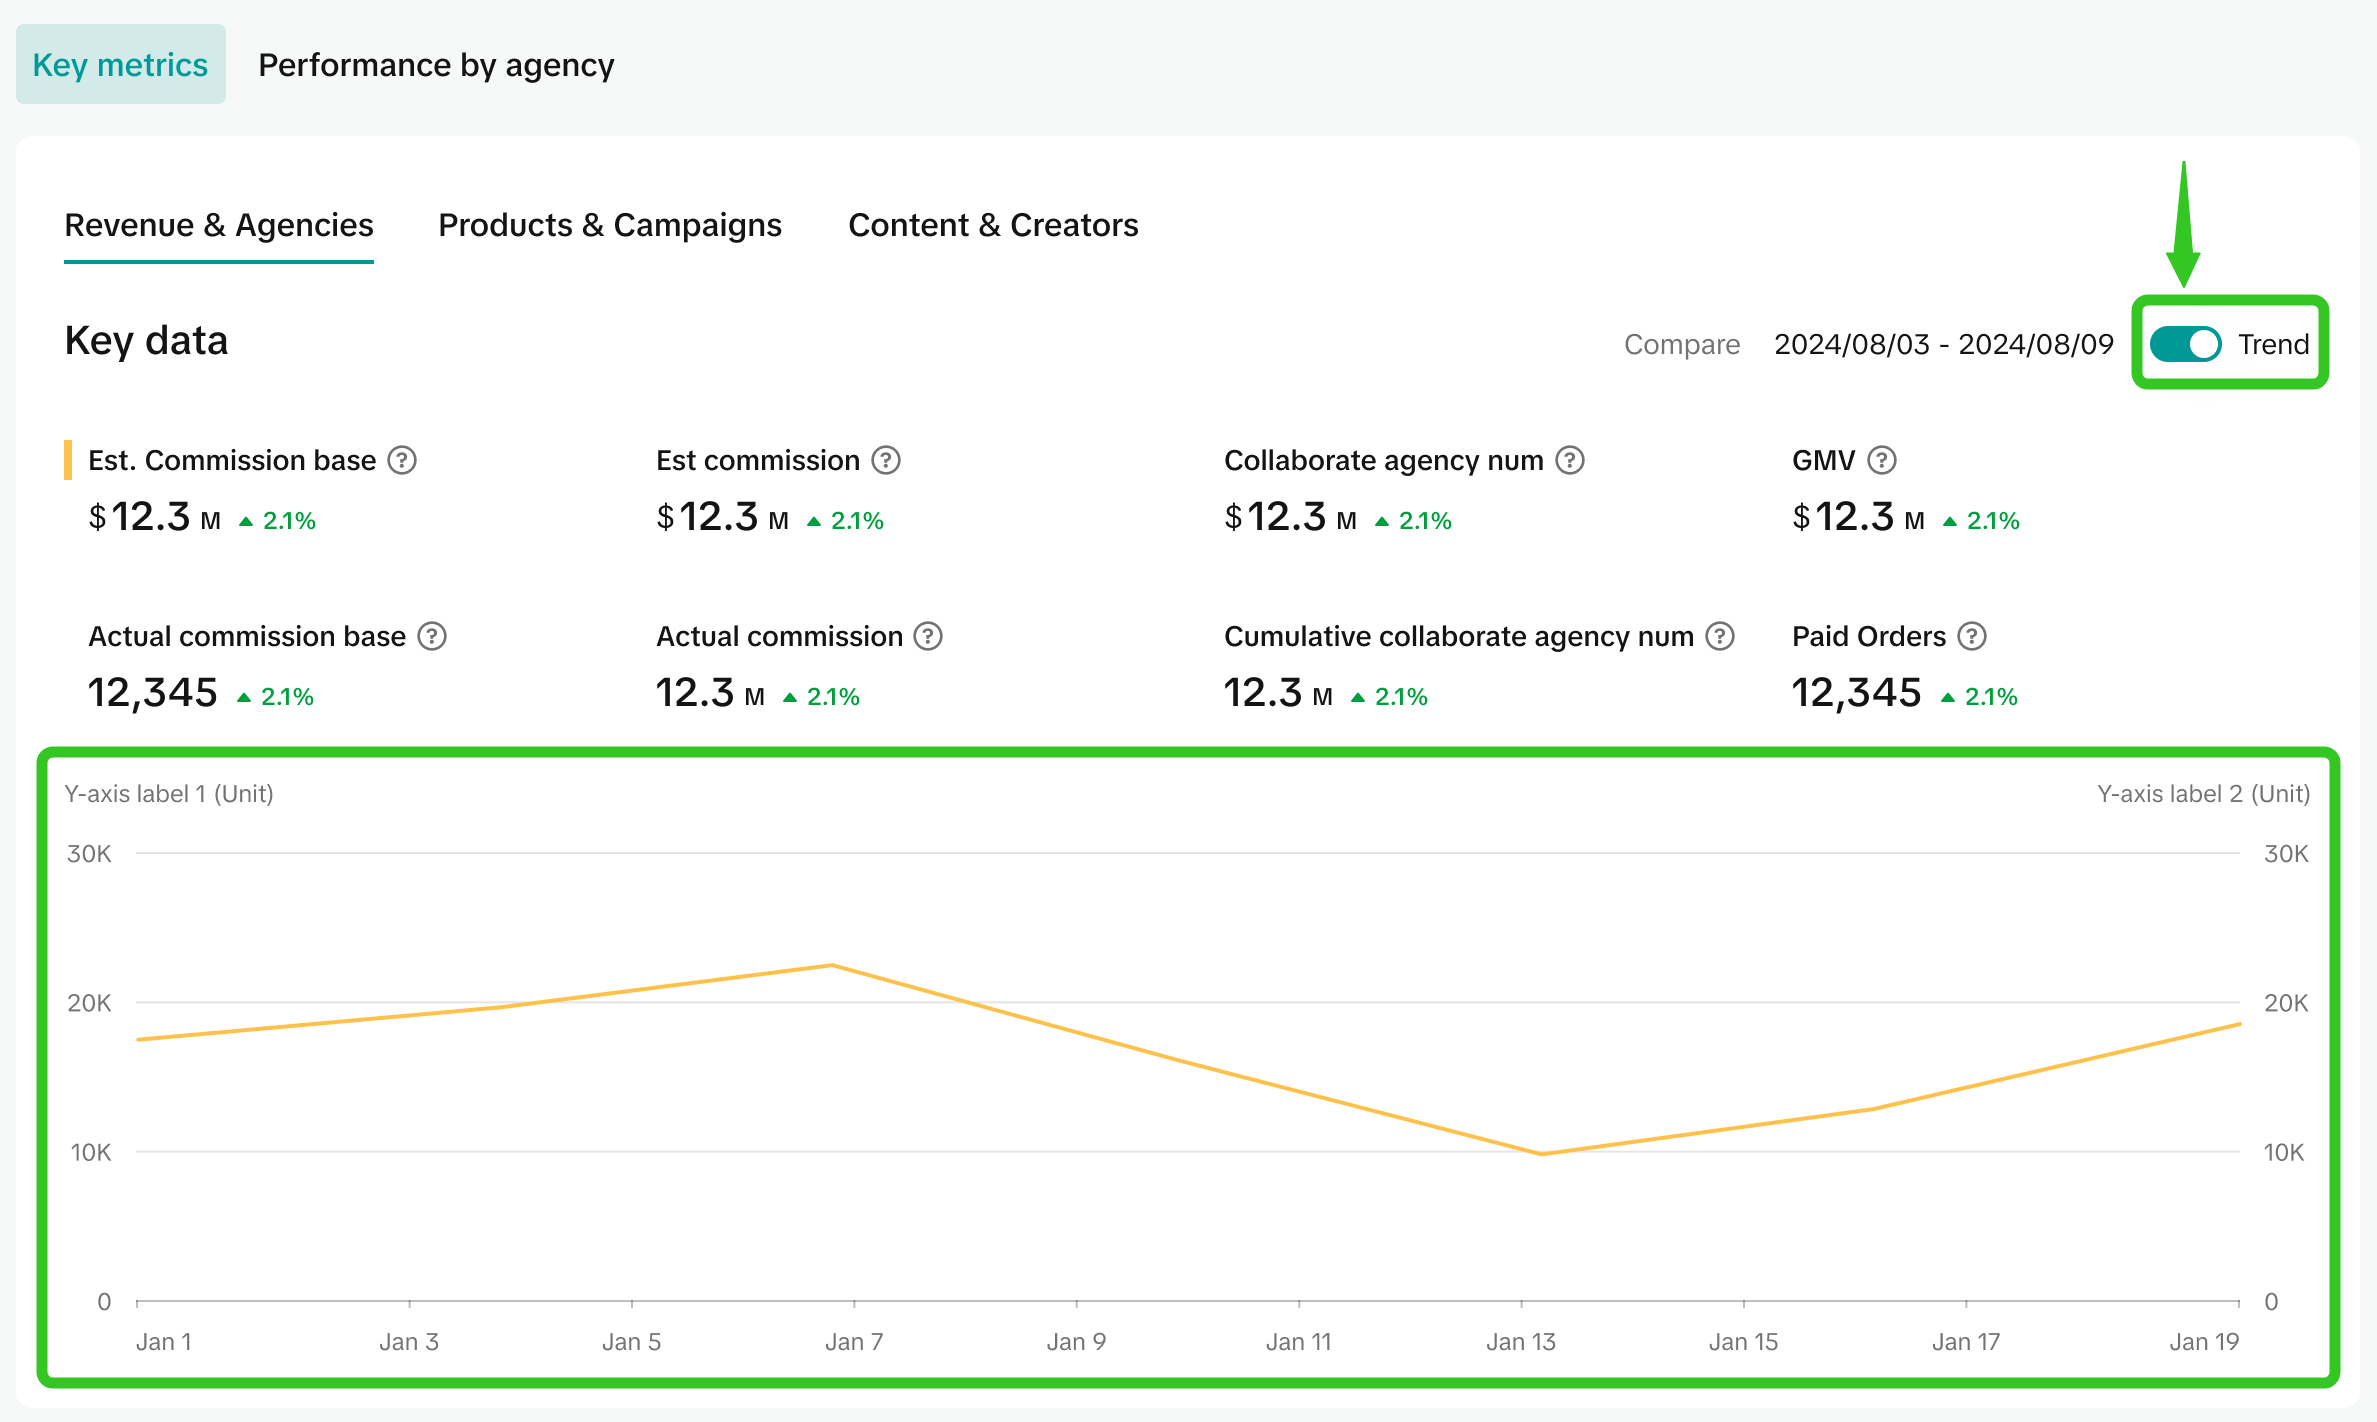Open the compare date range 2024/08/03 - 2024/08/09
This screenshot has height=1422, width=2377.
(x=1943, y=344)
